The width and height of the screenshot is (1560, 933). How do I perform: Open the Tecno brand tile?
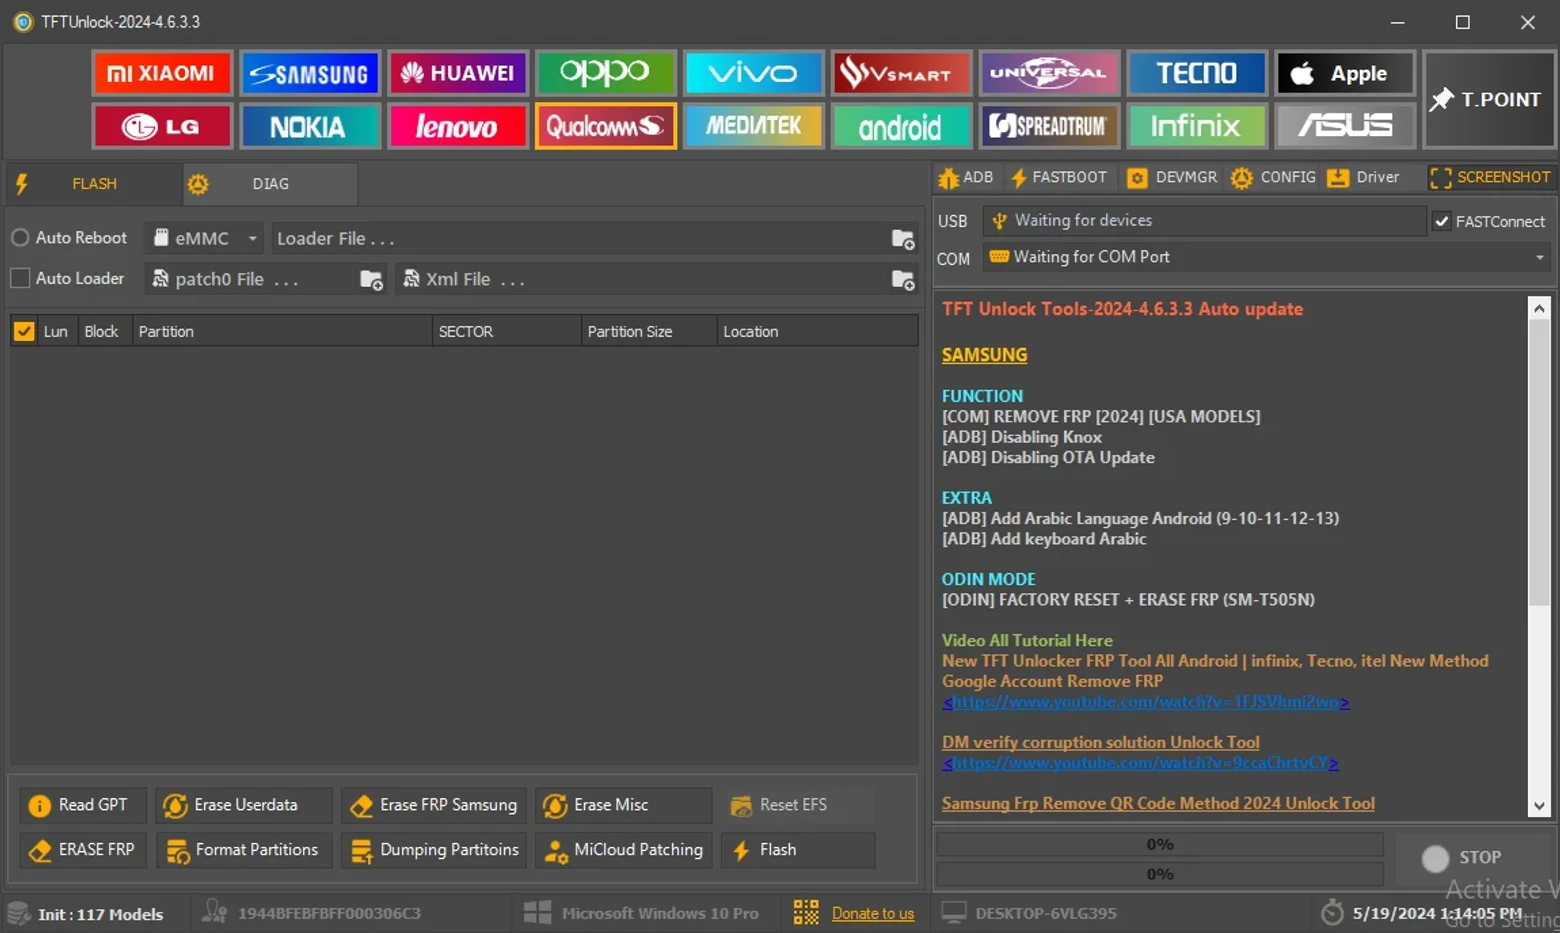tap(1197, 73)
